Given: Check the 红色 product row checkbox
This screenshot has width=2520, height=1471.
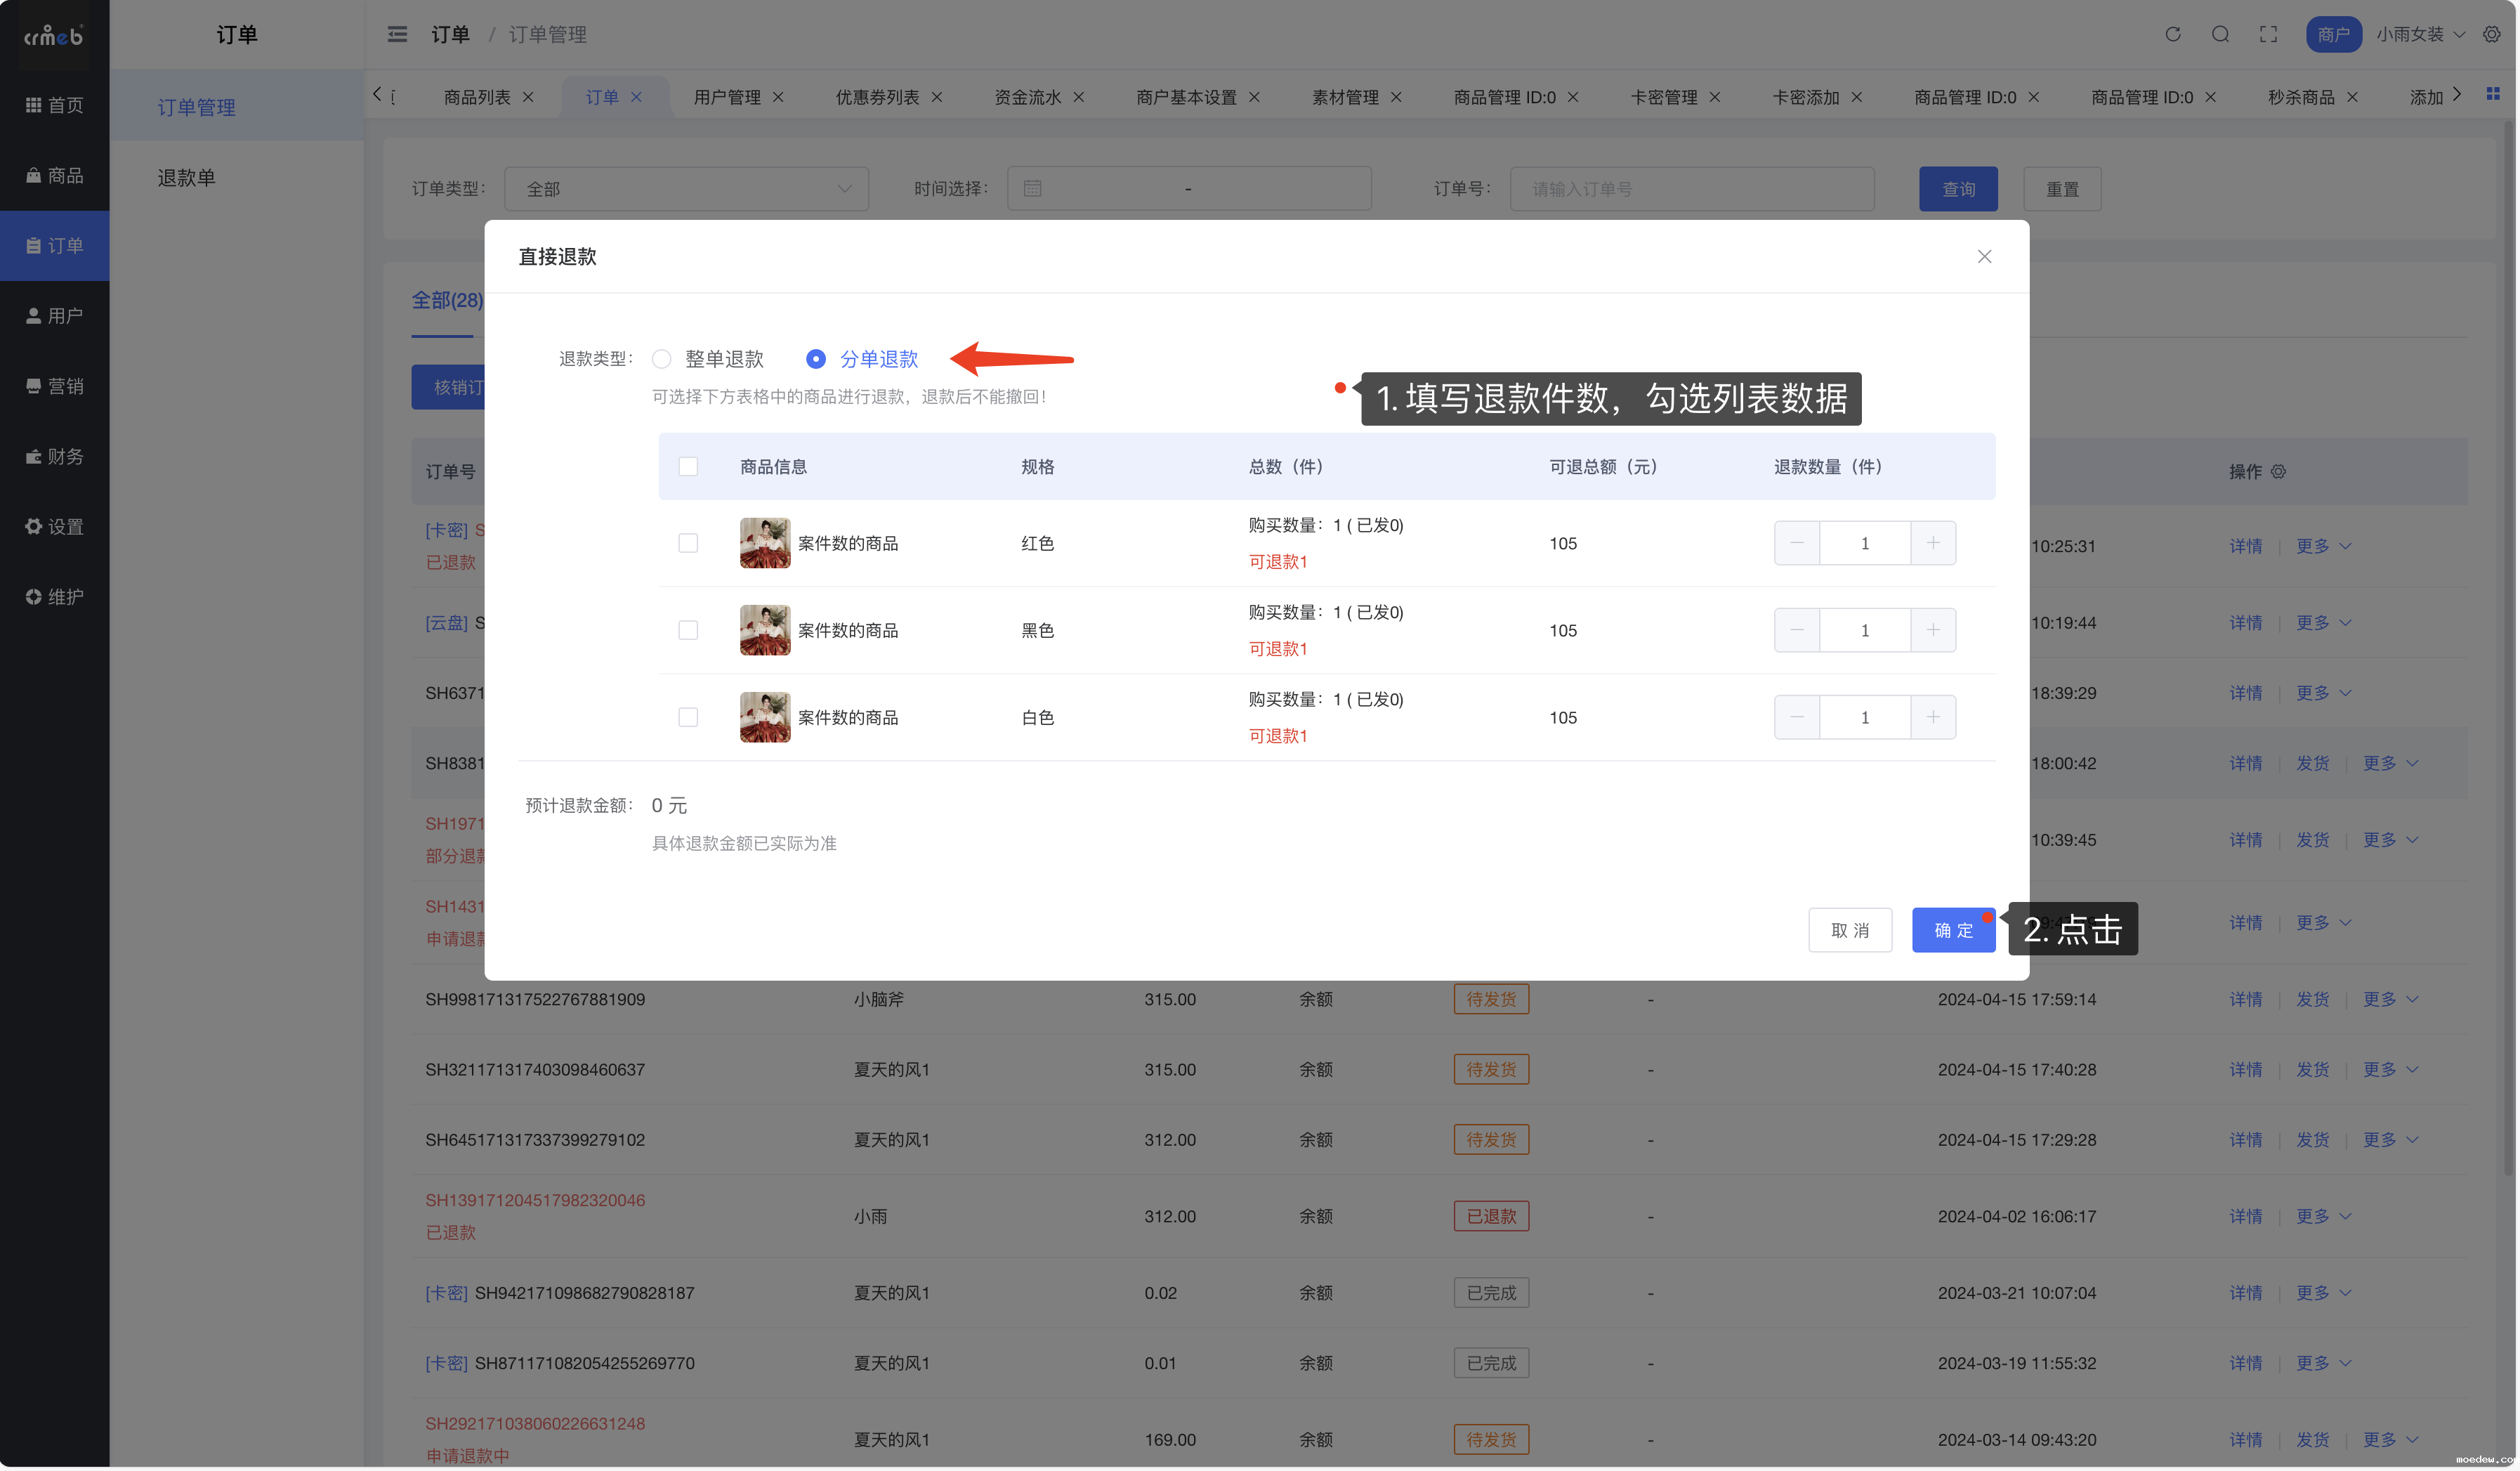Looking at the screenshot, I should coord(688,543).
